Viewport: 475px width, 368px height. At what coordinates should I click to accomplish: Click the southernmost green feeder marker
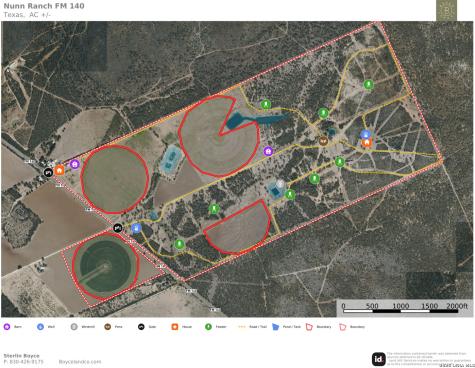(179, 244)
